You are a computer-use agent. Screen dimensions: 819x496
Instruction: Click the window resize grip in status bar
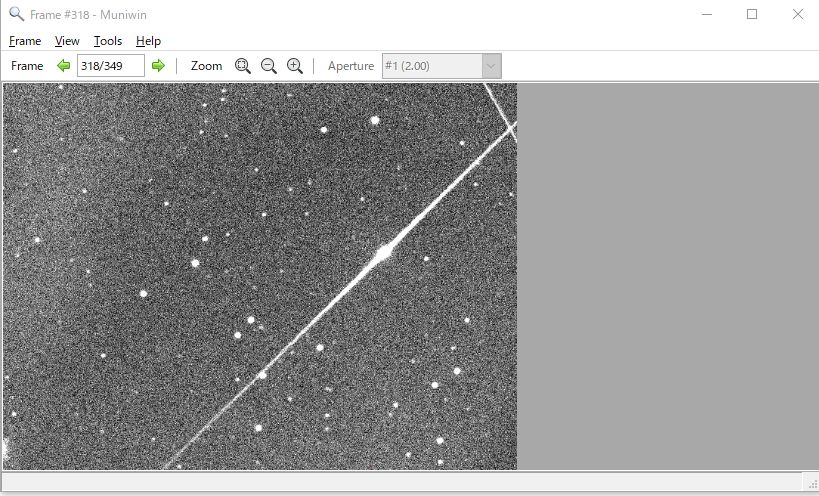812,484
